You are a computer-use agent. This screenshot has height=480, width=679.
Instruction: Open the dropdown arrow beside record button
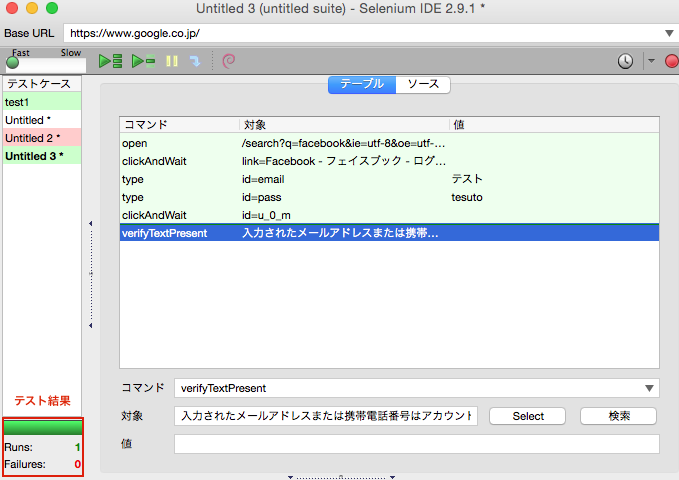pyautogui.click(x=651, y=61)
